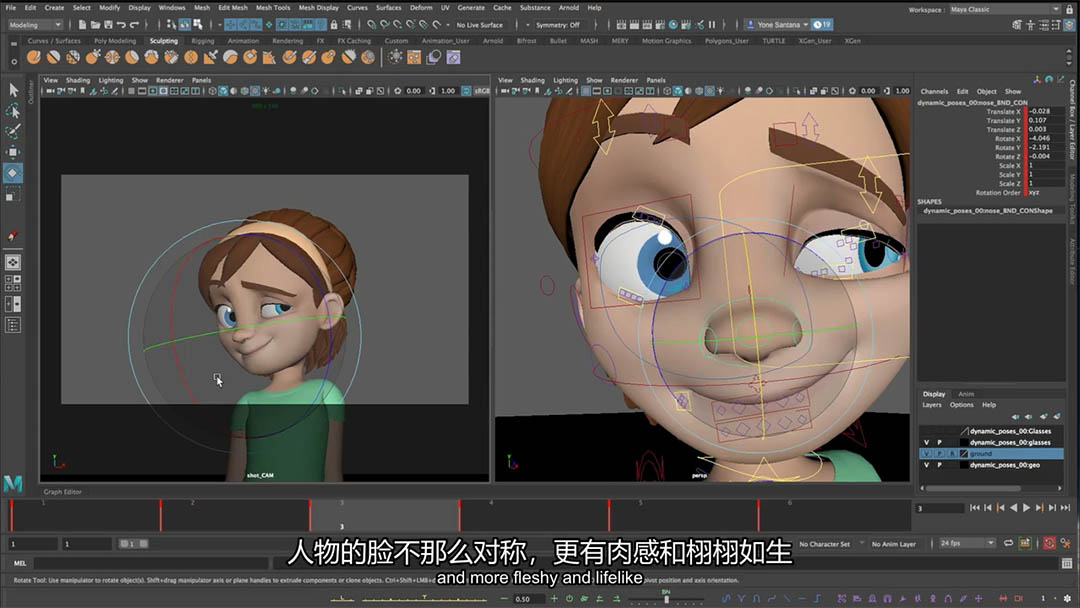Step to the next keyframe

1039,507
